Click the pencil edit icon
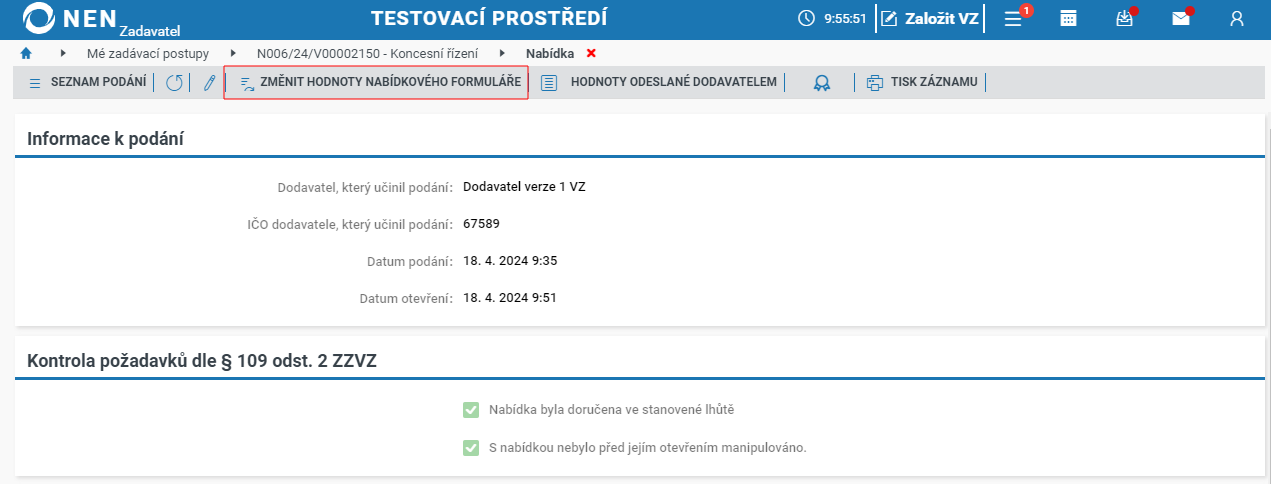Image resolution: width=1271 pixels, height=484 pixels. pos(209,83)
